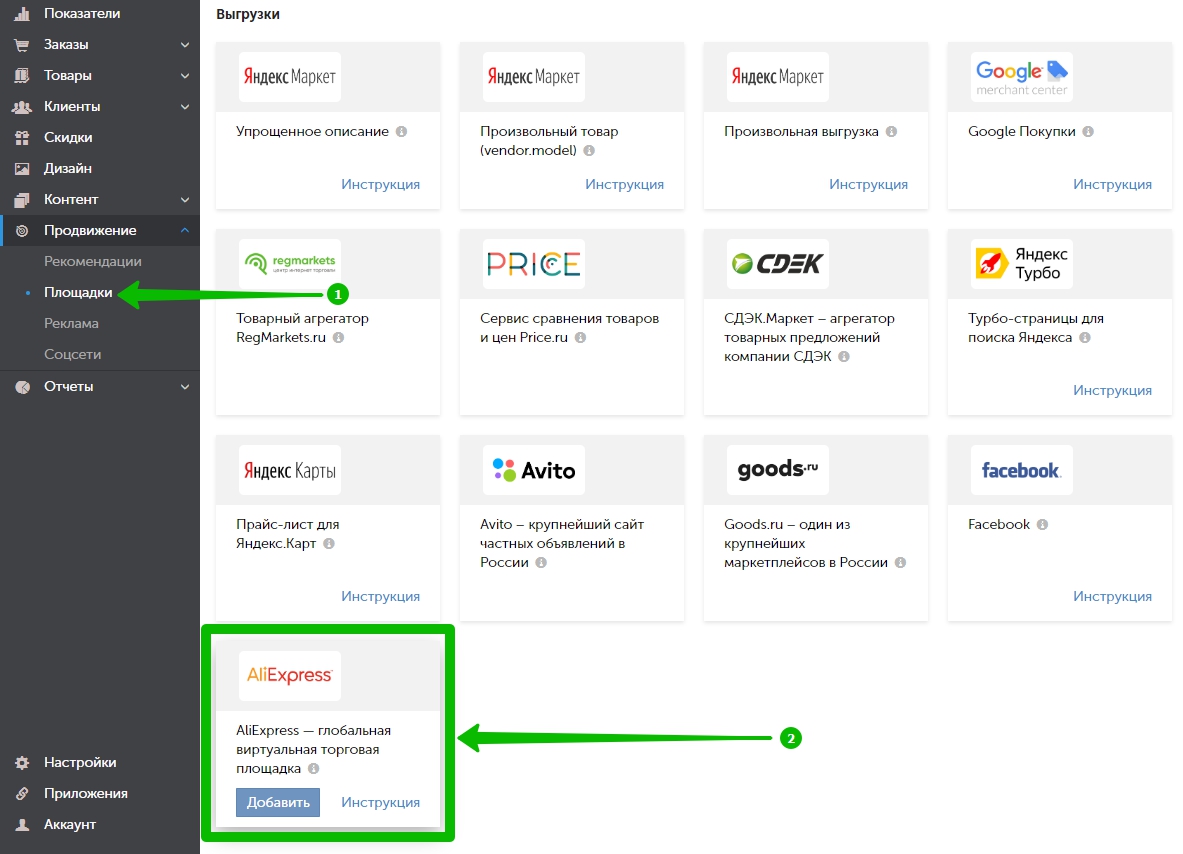Click info icon next to Facebook label
Image resolution: width=1183 pixels, height=854 pixels.
[1042, 524]
